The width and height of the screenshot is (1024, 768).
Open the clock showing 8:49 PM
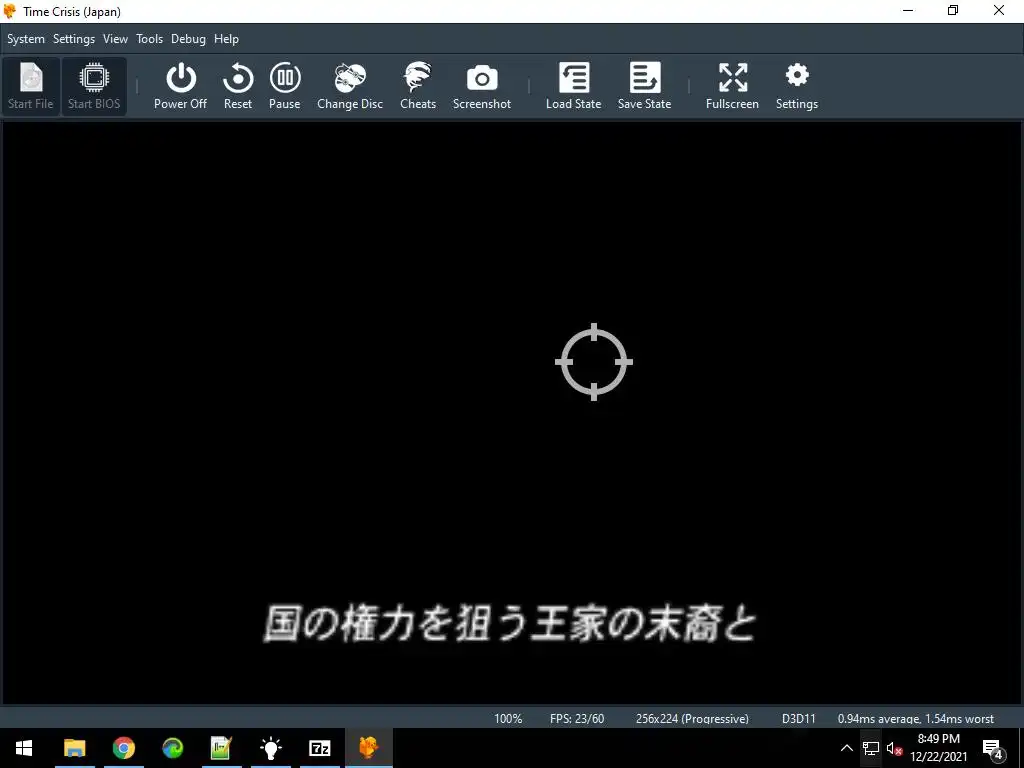click(x=938, y=748)
